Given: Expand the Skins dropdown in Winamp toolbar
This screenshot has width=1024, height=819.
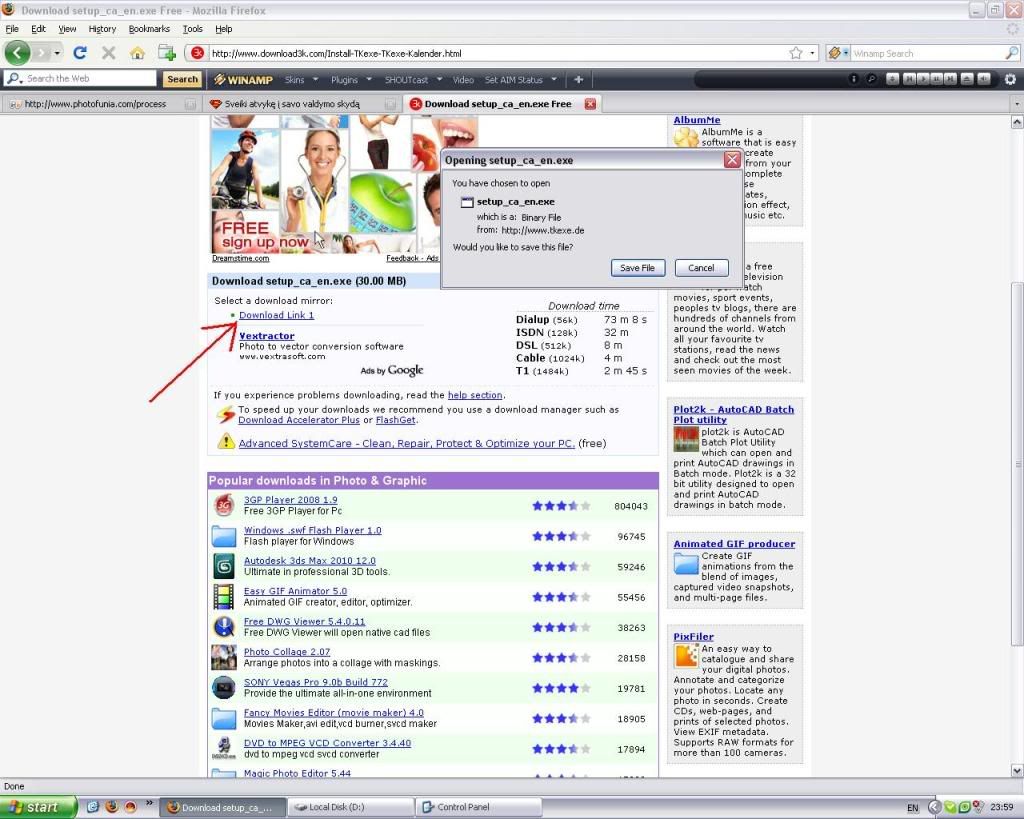Looking at the screenshot, I should pos(315,80).
